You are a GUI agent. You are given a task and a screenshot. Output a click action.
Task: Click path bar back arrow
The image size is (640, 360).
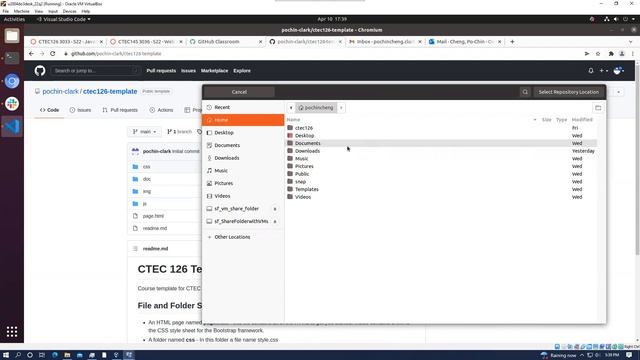pyautogui.click(x=291, y=108)
